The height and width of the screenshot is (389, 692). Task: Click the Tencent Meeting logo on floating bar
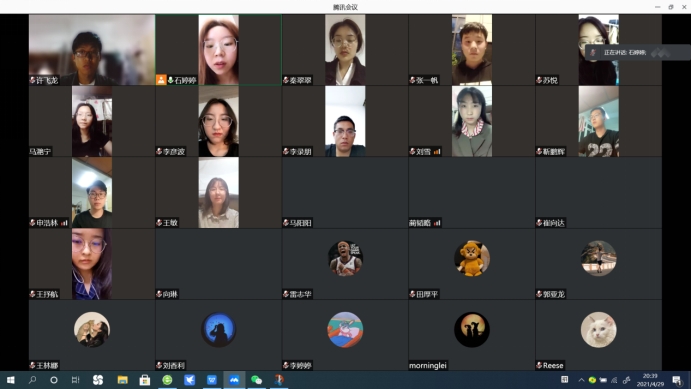pos(661,53)
